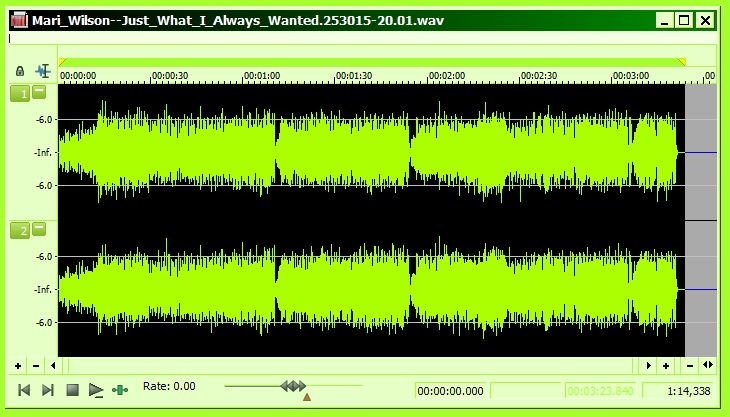Viewport: 730px width, 417px height.
Task: Toggle the lock icon beside the ruler
Action: [x=20, y=71]
